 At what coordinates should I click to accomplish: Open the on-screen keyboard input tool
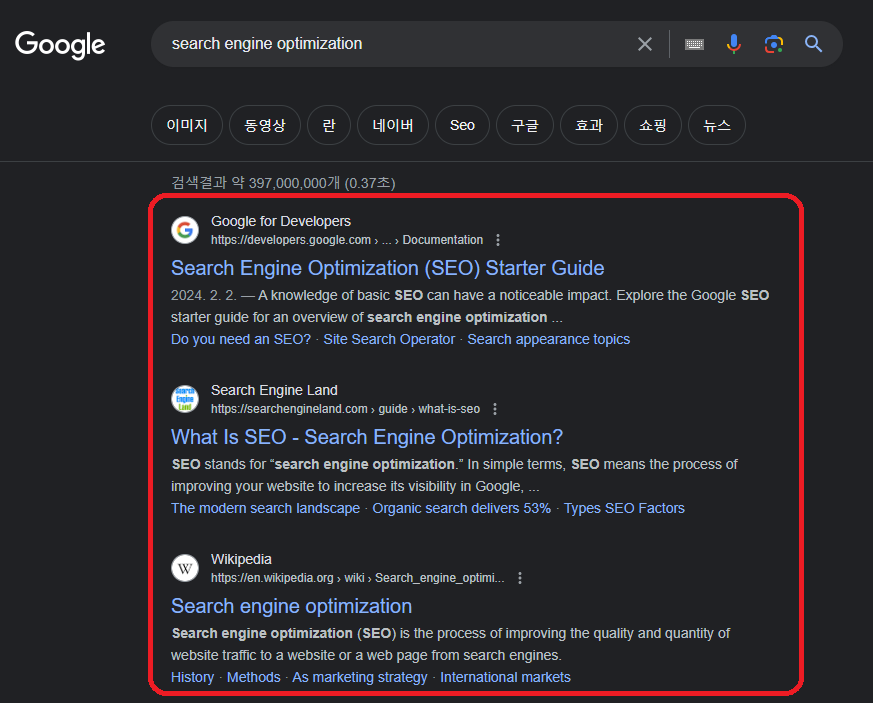(694, 44)
